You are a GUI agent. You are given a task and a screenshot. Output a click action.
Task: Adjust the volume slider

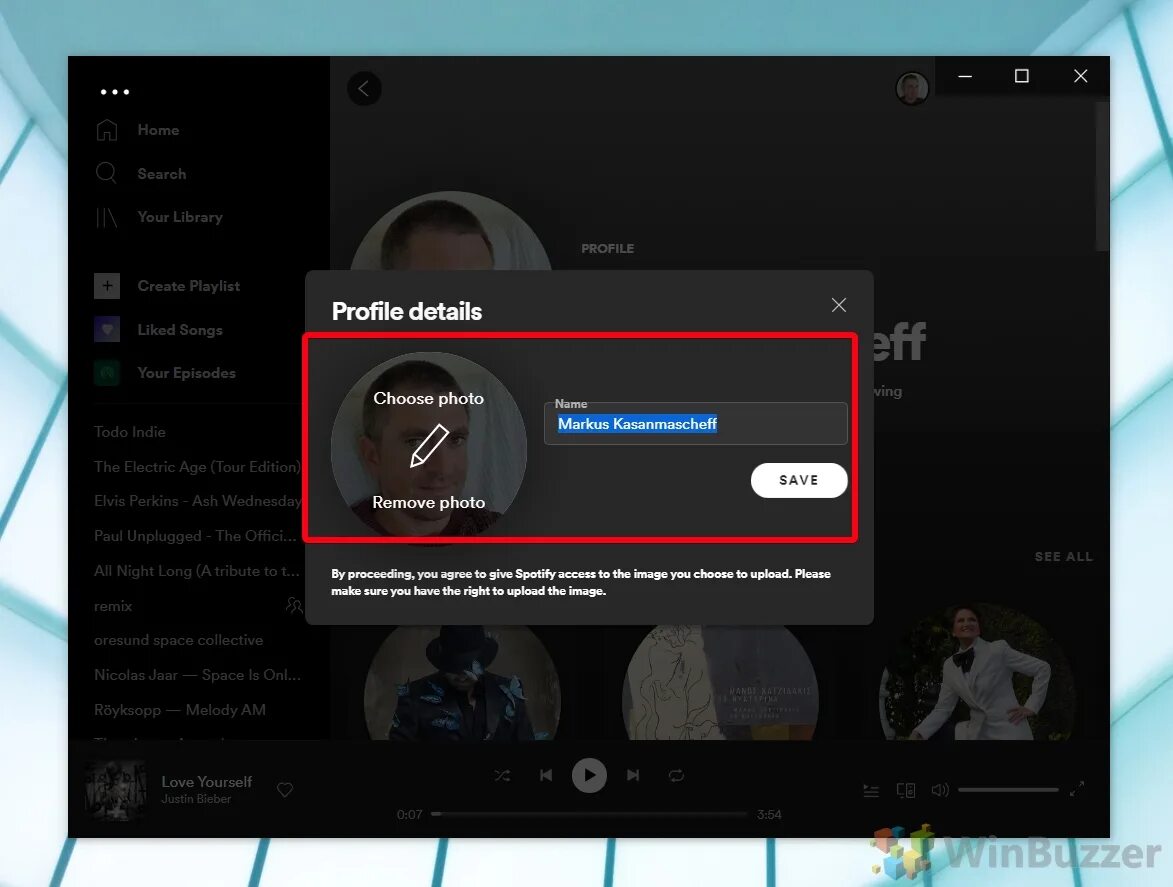1008,790
